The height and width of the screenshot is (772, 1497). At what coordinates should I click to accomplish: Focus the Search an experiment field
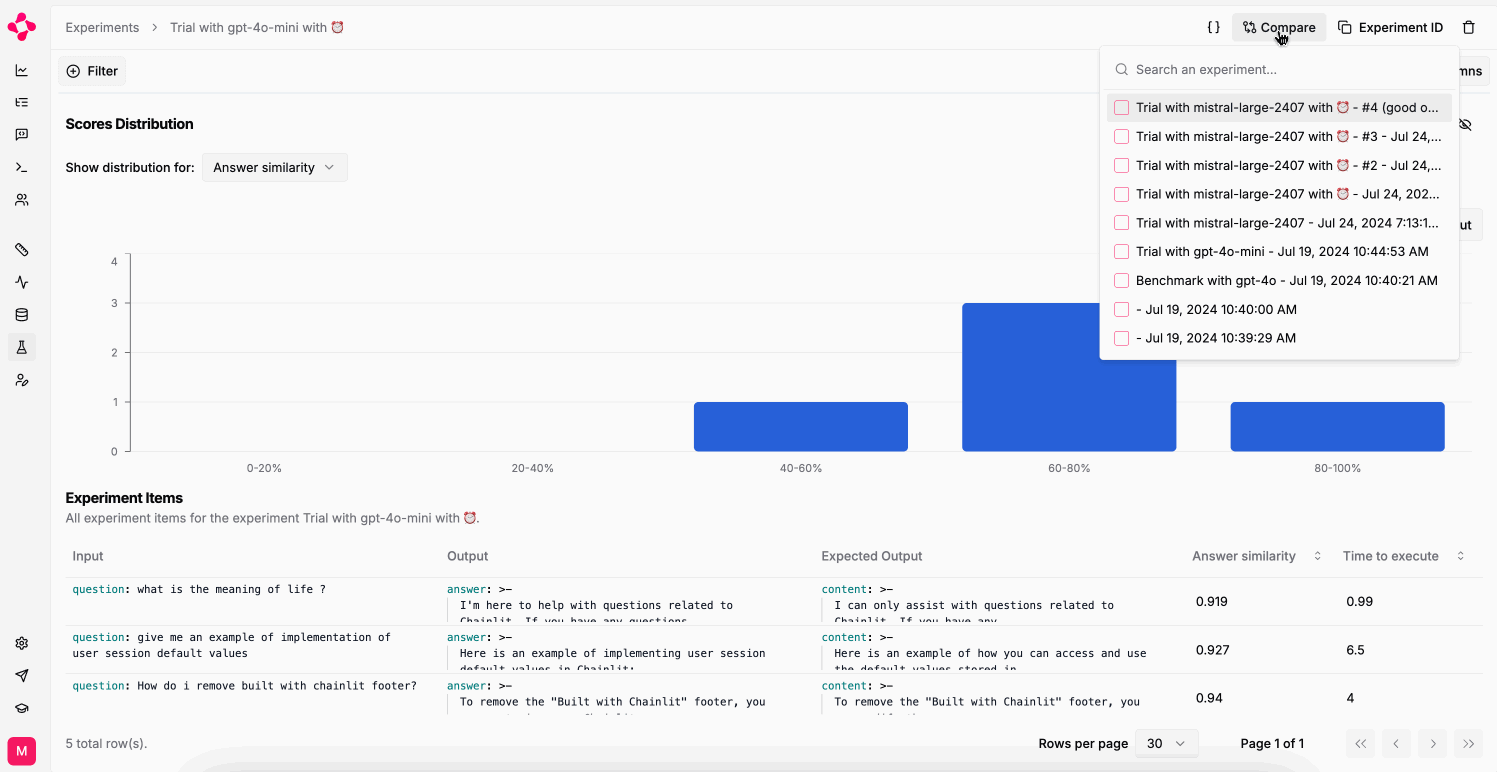(1279, 70)
